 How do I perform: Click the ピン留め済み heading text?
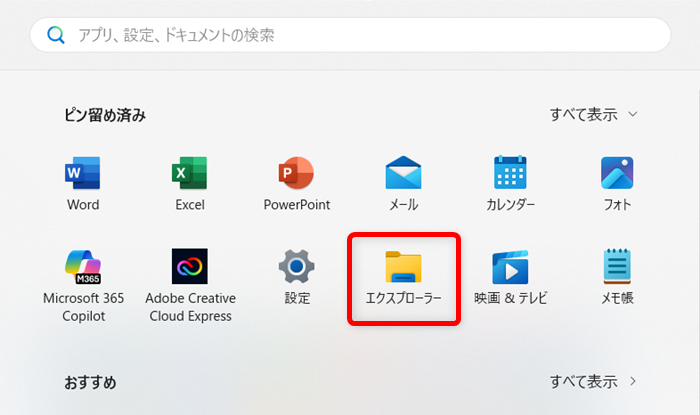(x=105, y=115)
